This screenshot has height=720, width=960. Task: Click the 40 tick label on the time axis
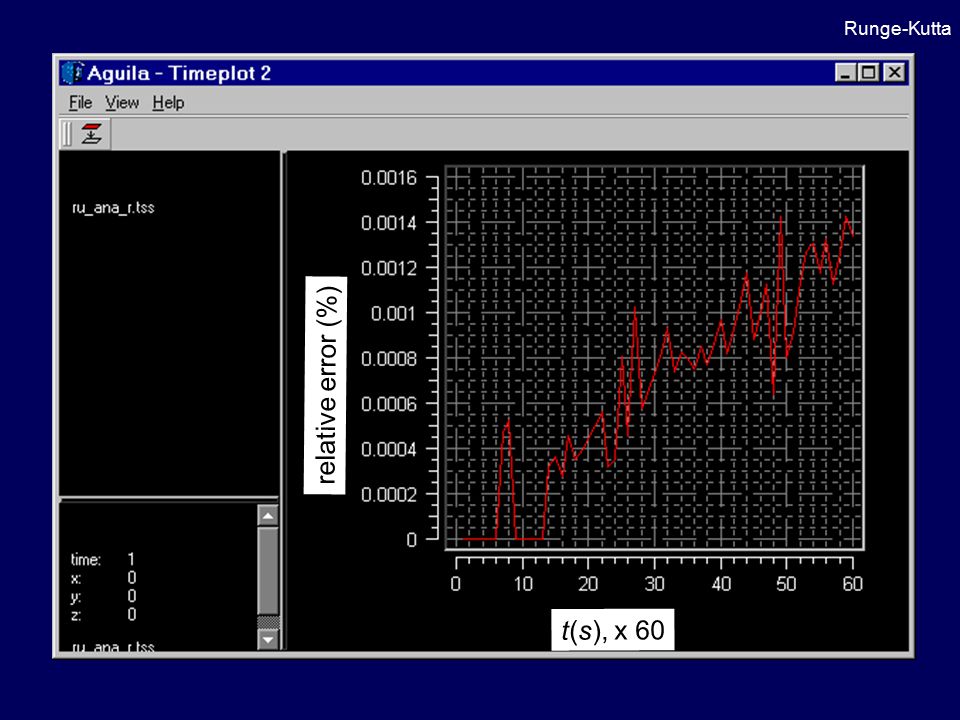coord(721,583)
